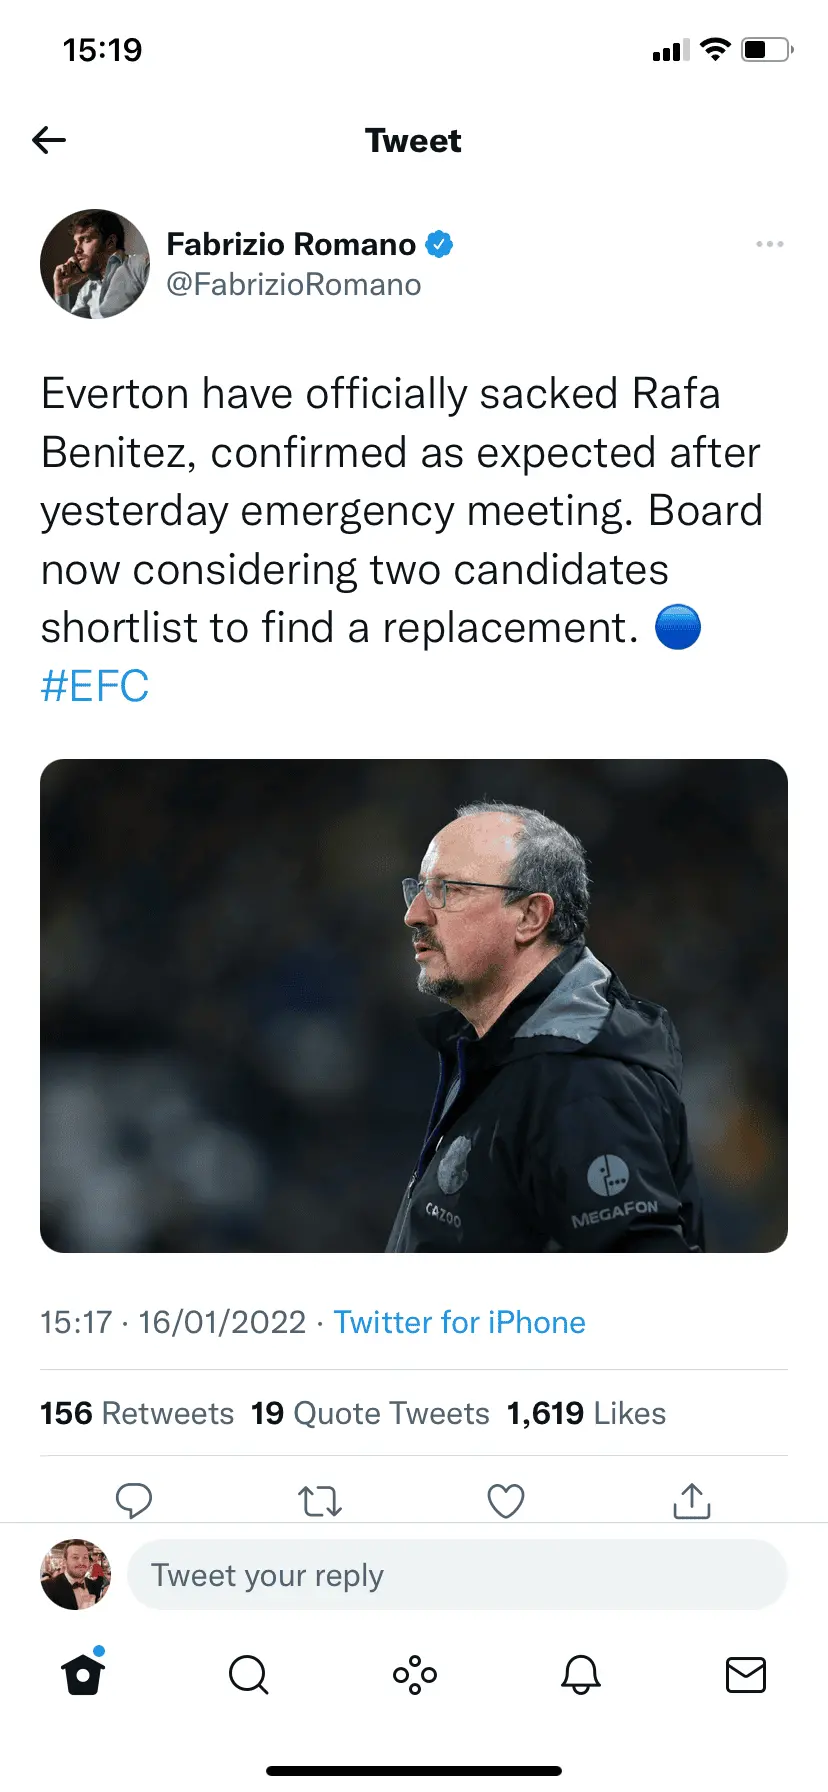Like the tweet with heart icon
This screenshot has height=1792, width=828.
click(506, 1500)
